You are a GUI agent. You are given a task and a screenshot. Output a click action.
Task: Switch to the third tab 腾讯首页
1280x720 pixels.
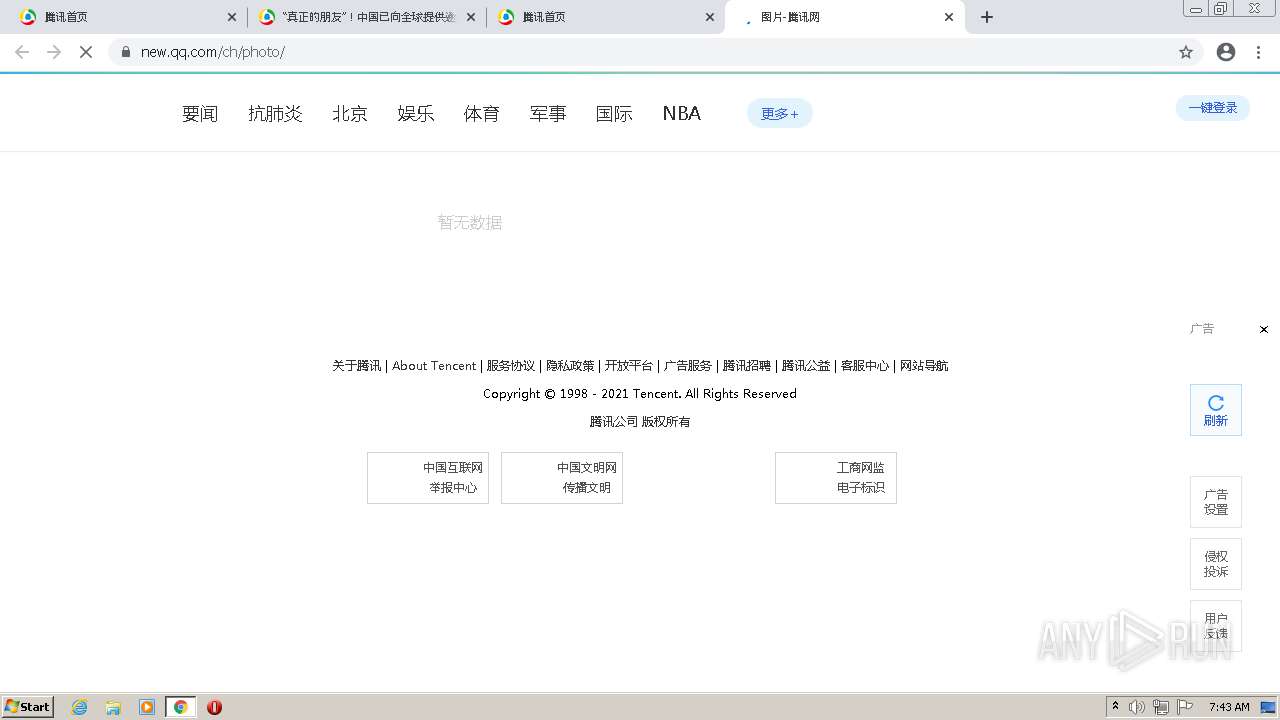[x=605, y=17]
